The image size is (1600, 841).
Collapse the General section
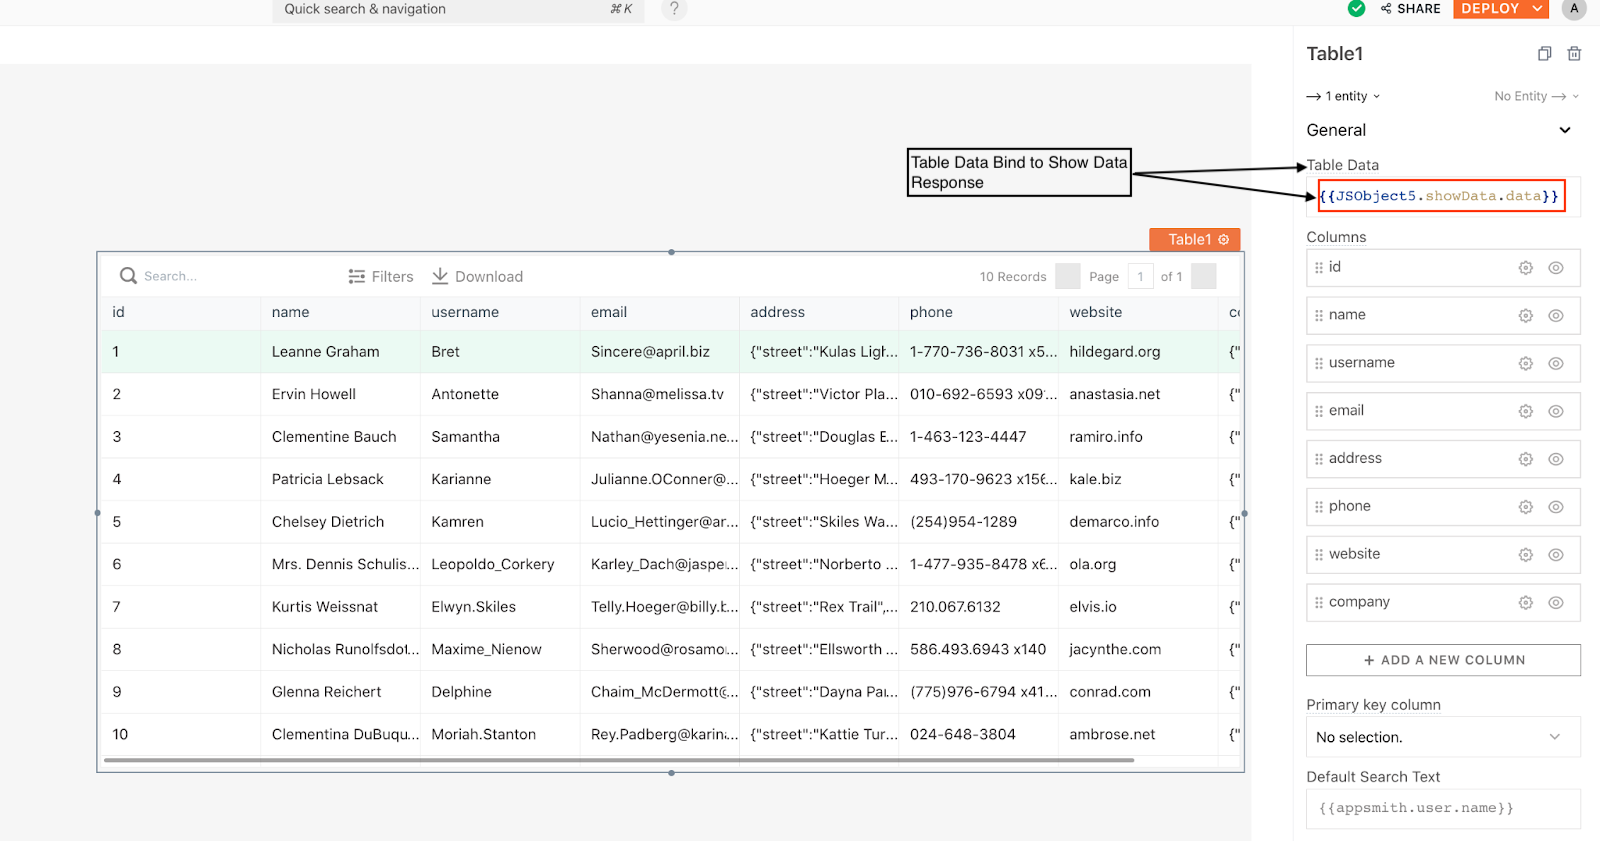[x=1564, y=130]
